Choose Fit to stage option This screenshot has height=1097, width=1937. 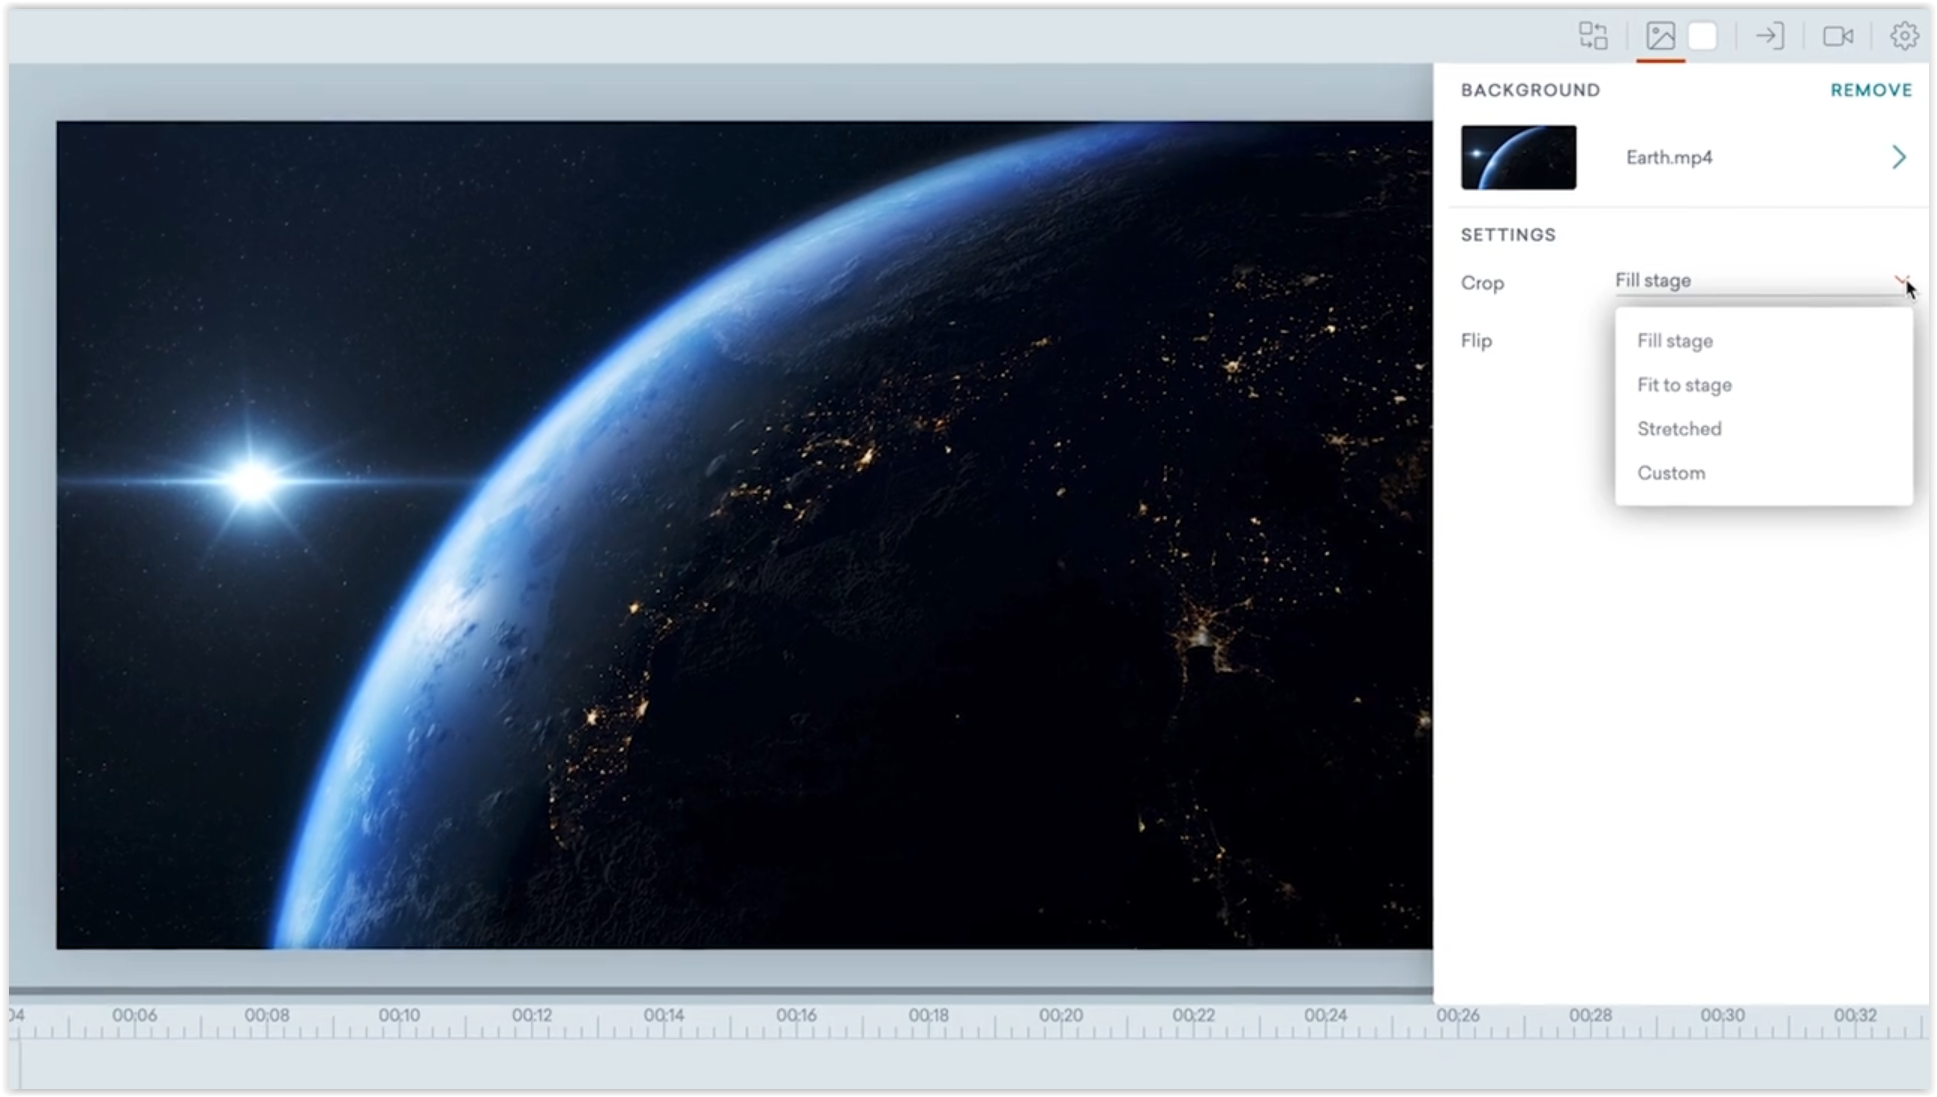(x=1684, y=385)
